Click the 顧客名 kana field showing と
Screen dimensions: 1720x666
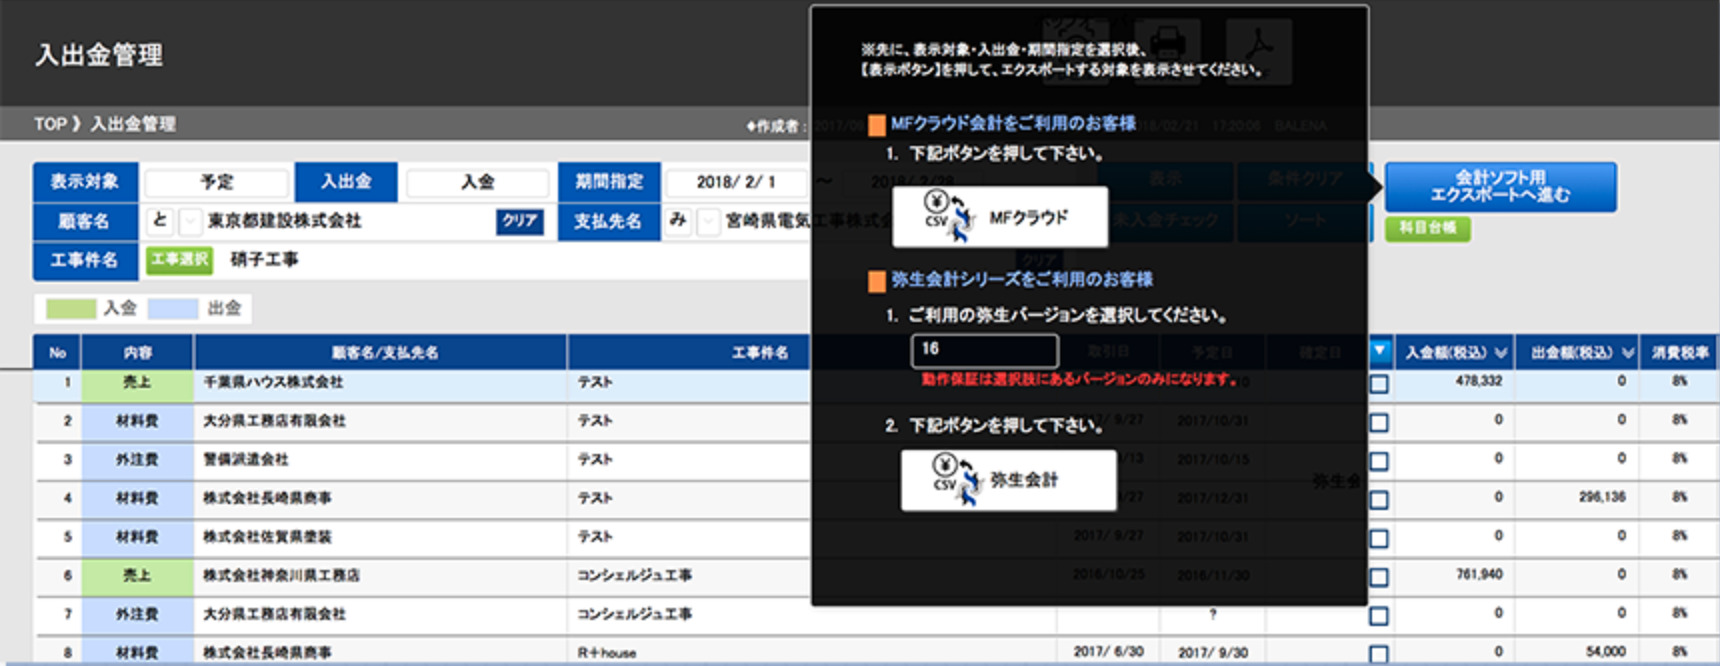(161, 221)
